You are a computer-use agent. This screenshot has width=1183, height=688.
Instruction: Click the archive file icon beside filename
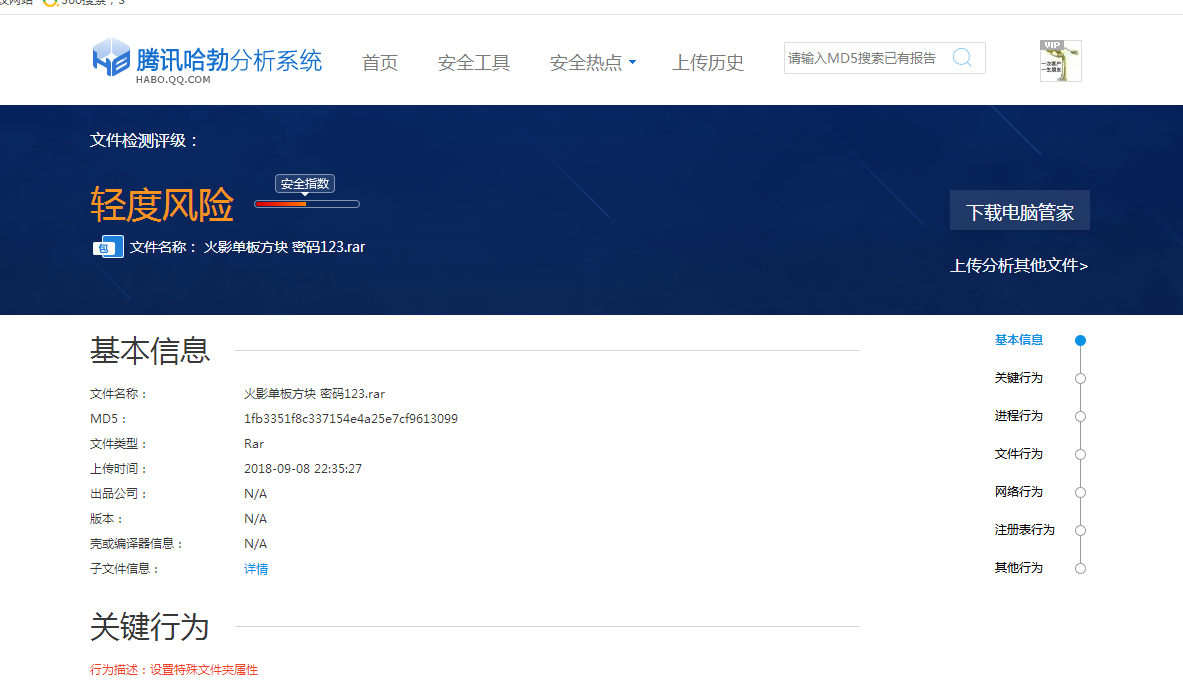(108, 247)
